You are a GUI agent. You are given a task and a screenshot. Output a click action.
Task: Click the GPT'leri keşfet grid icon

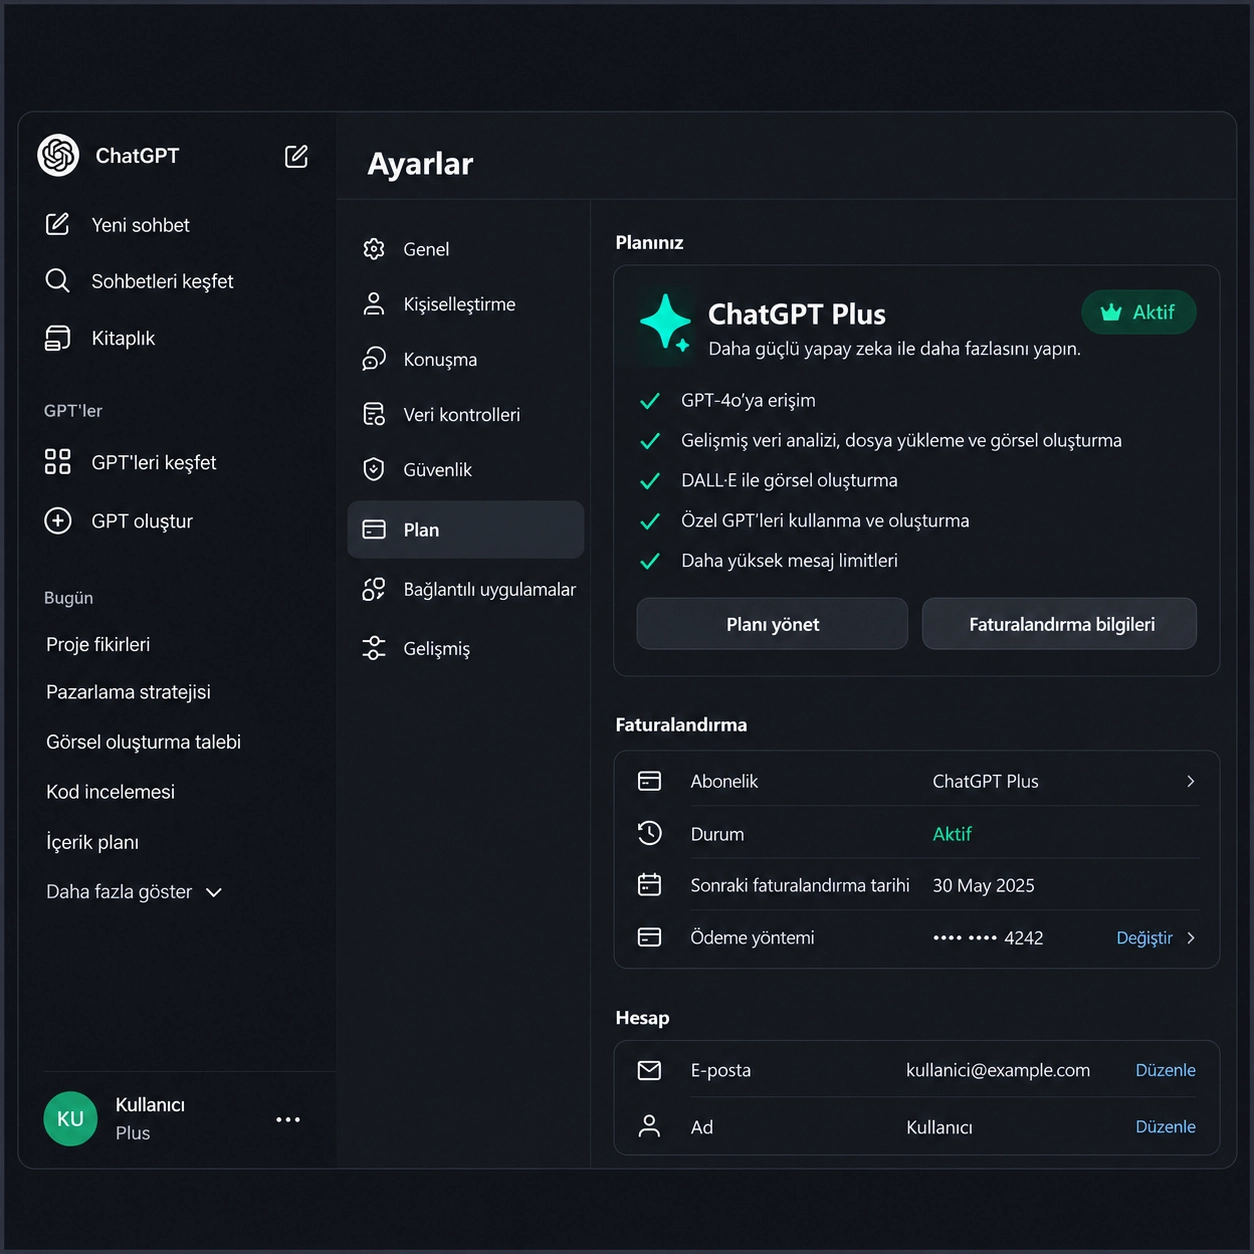click(58, 462)
